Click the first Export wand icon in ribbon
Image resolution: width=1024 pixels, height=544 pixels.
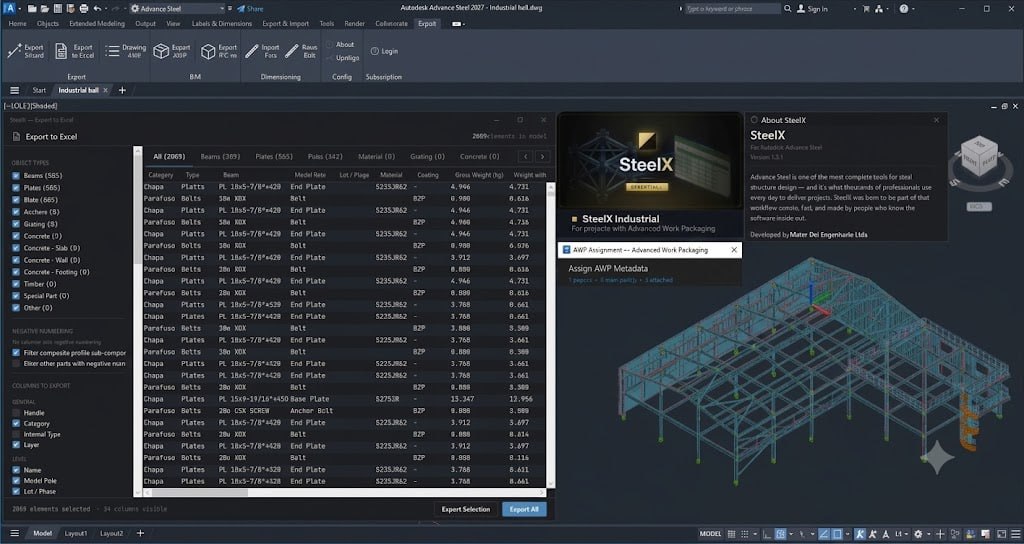click(x=14, y=51)
